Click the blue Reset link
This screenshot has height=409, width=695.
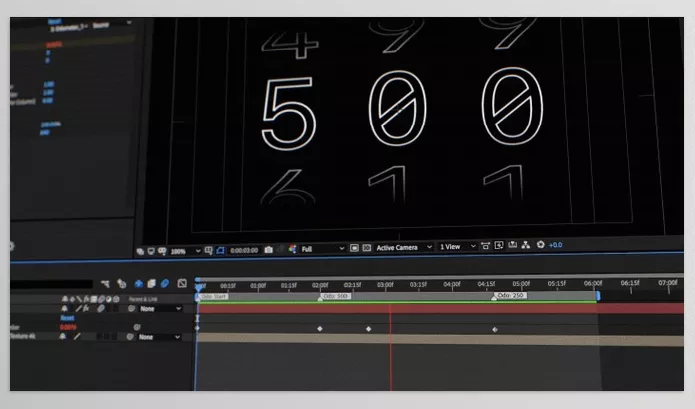pos(67,318)
